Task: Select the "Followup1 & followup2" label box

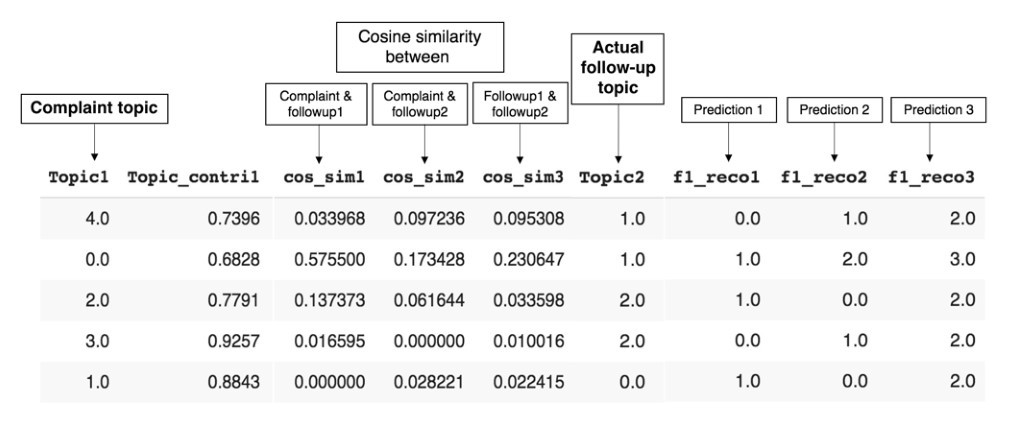Action: point(519,103)
